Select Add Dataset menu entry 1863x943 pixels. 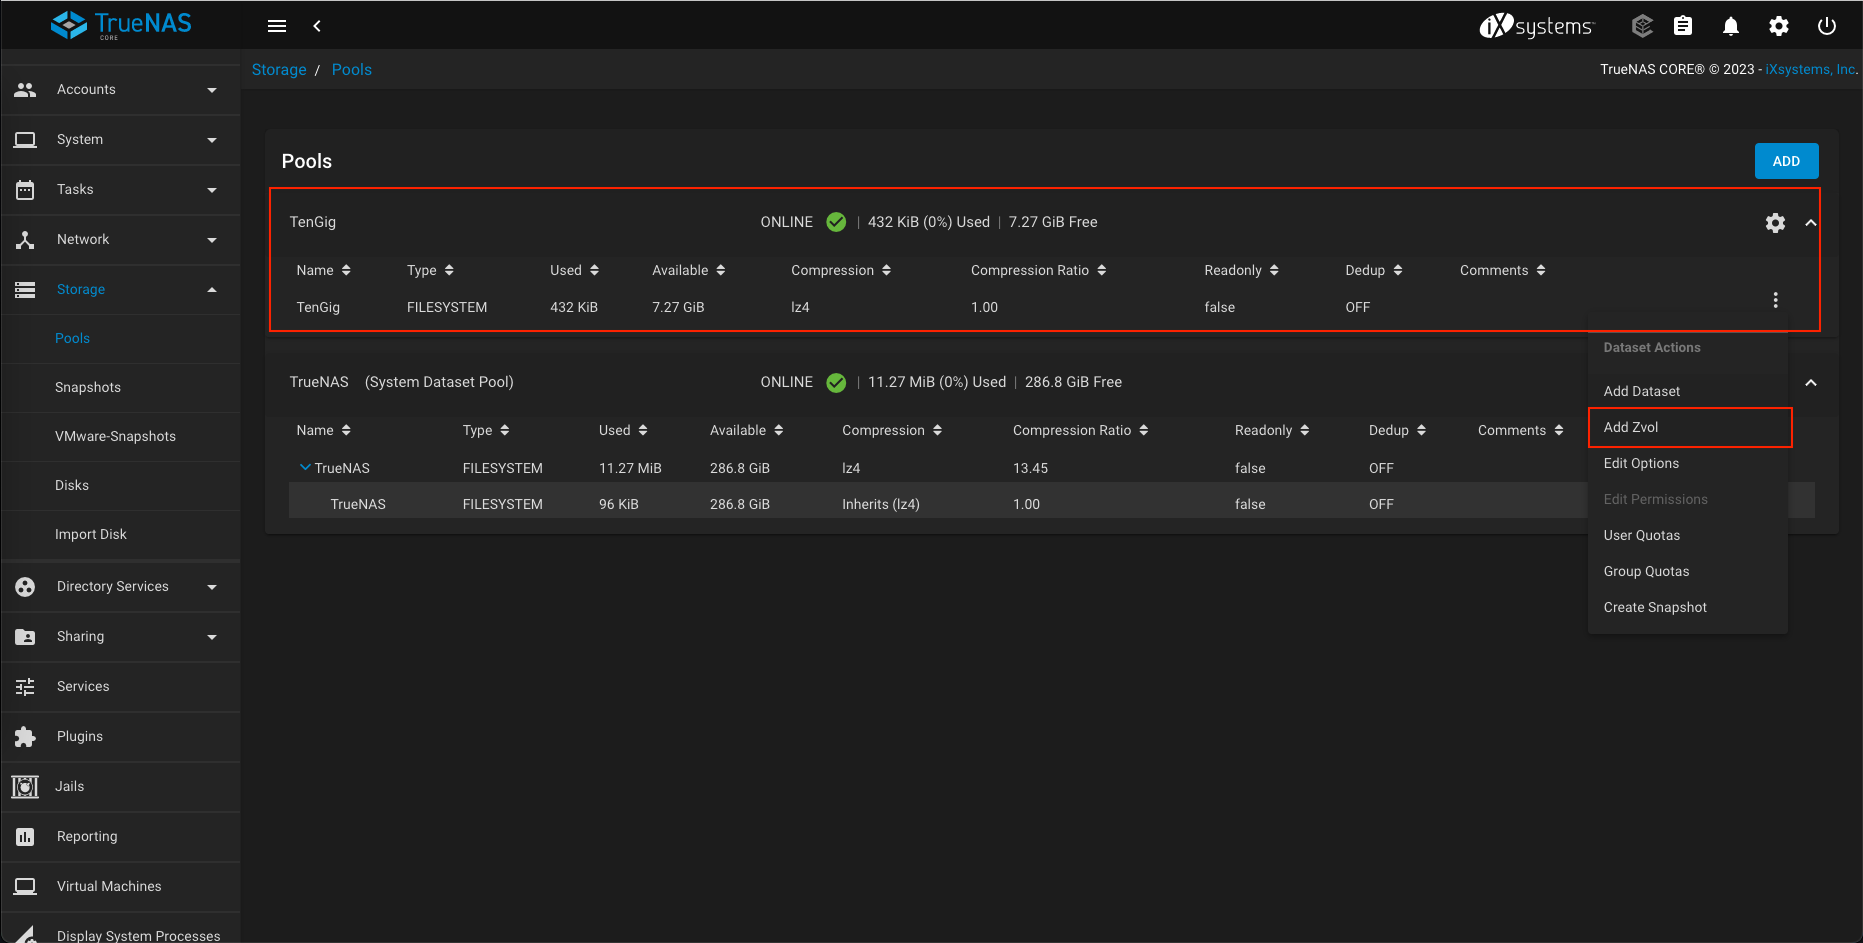tap(1641, 391)
